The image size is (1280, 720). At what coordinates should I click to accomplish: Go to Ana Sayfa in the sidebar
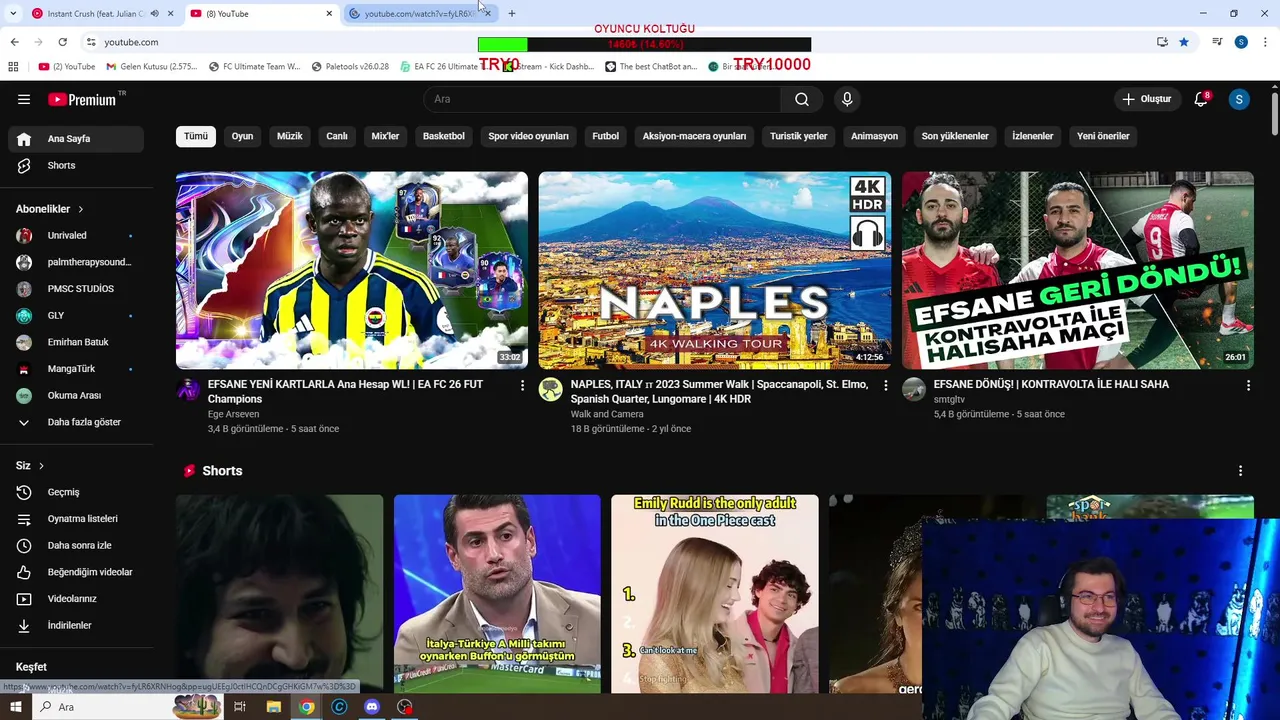tap(76, 139)
